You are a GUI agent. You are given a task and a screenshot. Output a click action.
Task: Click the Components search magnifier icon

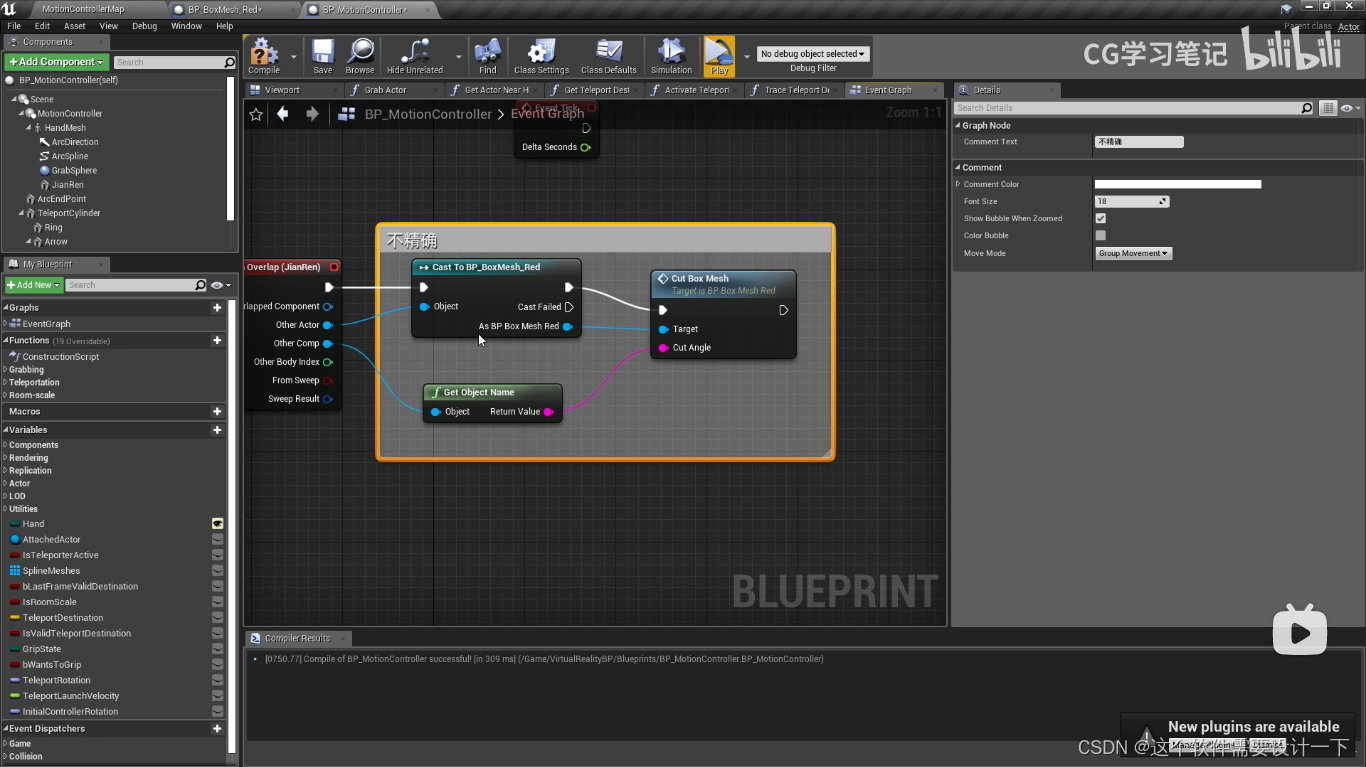point(229,62)
